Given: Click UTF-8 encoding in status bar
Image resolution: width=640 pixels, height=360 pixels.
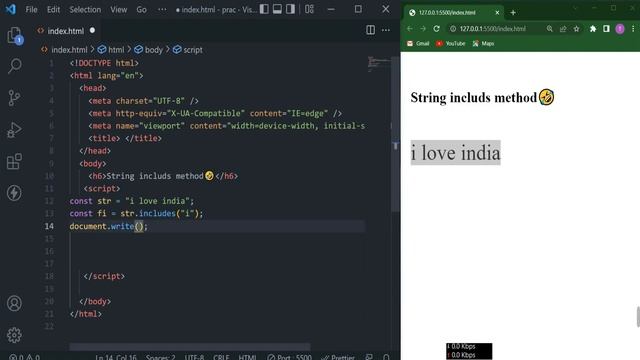Looking at the screenshot, I should [x=194, y=357].
